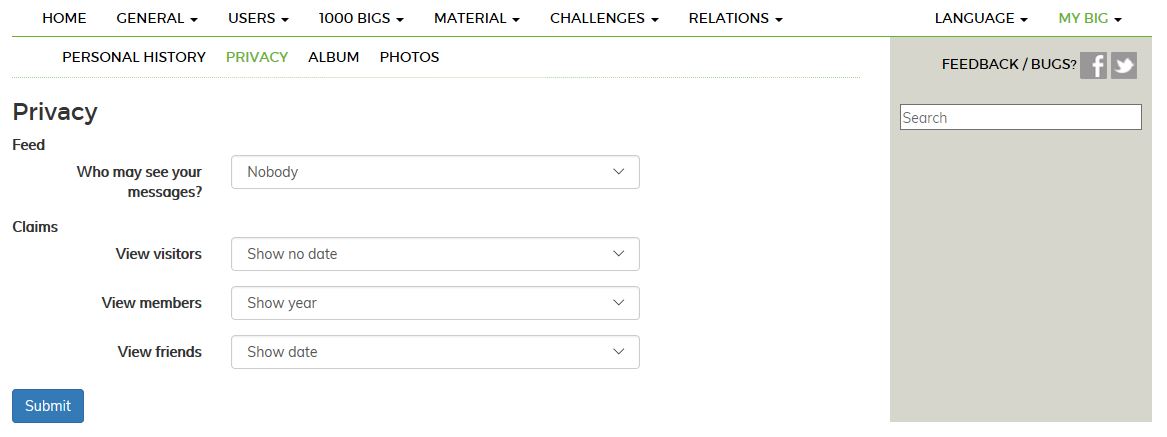The width and height of the screenshot is (1167, 437).
Task: Open the Material menu
Action: (x=477, y=18)
